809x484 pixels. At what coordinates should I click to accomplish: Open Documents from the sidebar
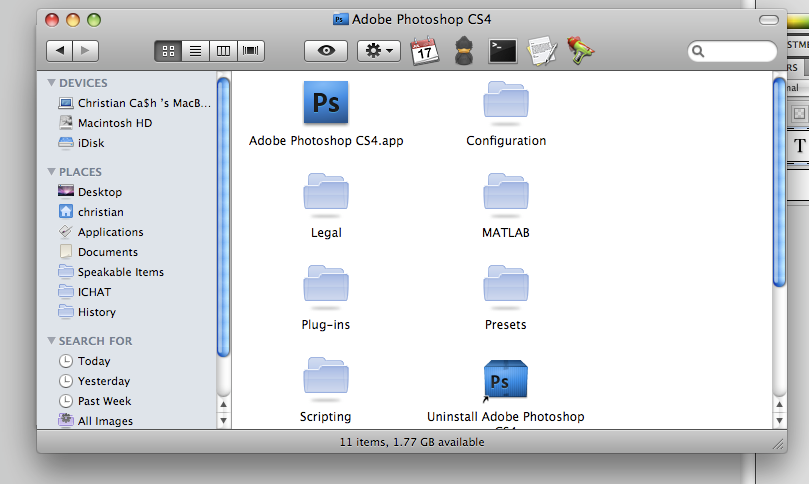coord(98,252)
